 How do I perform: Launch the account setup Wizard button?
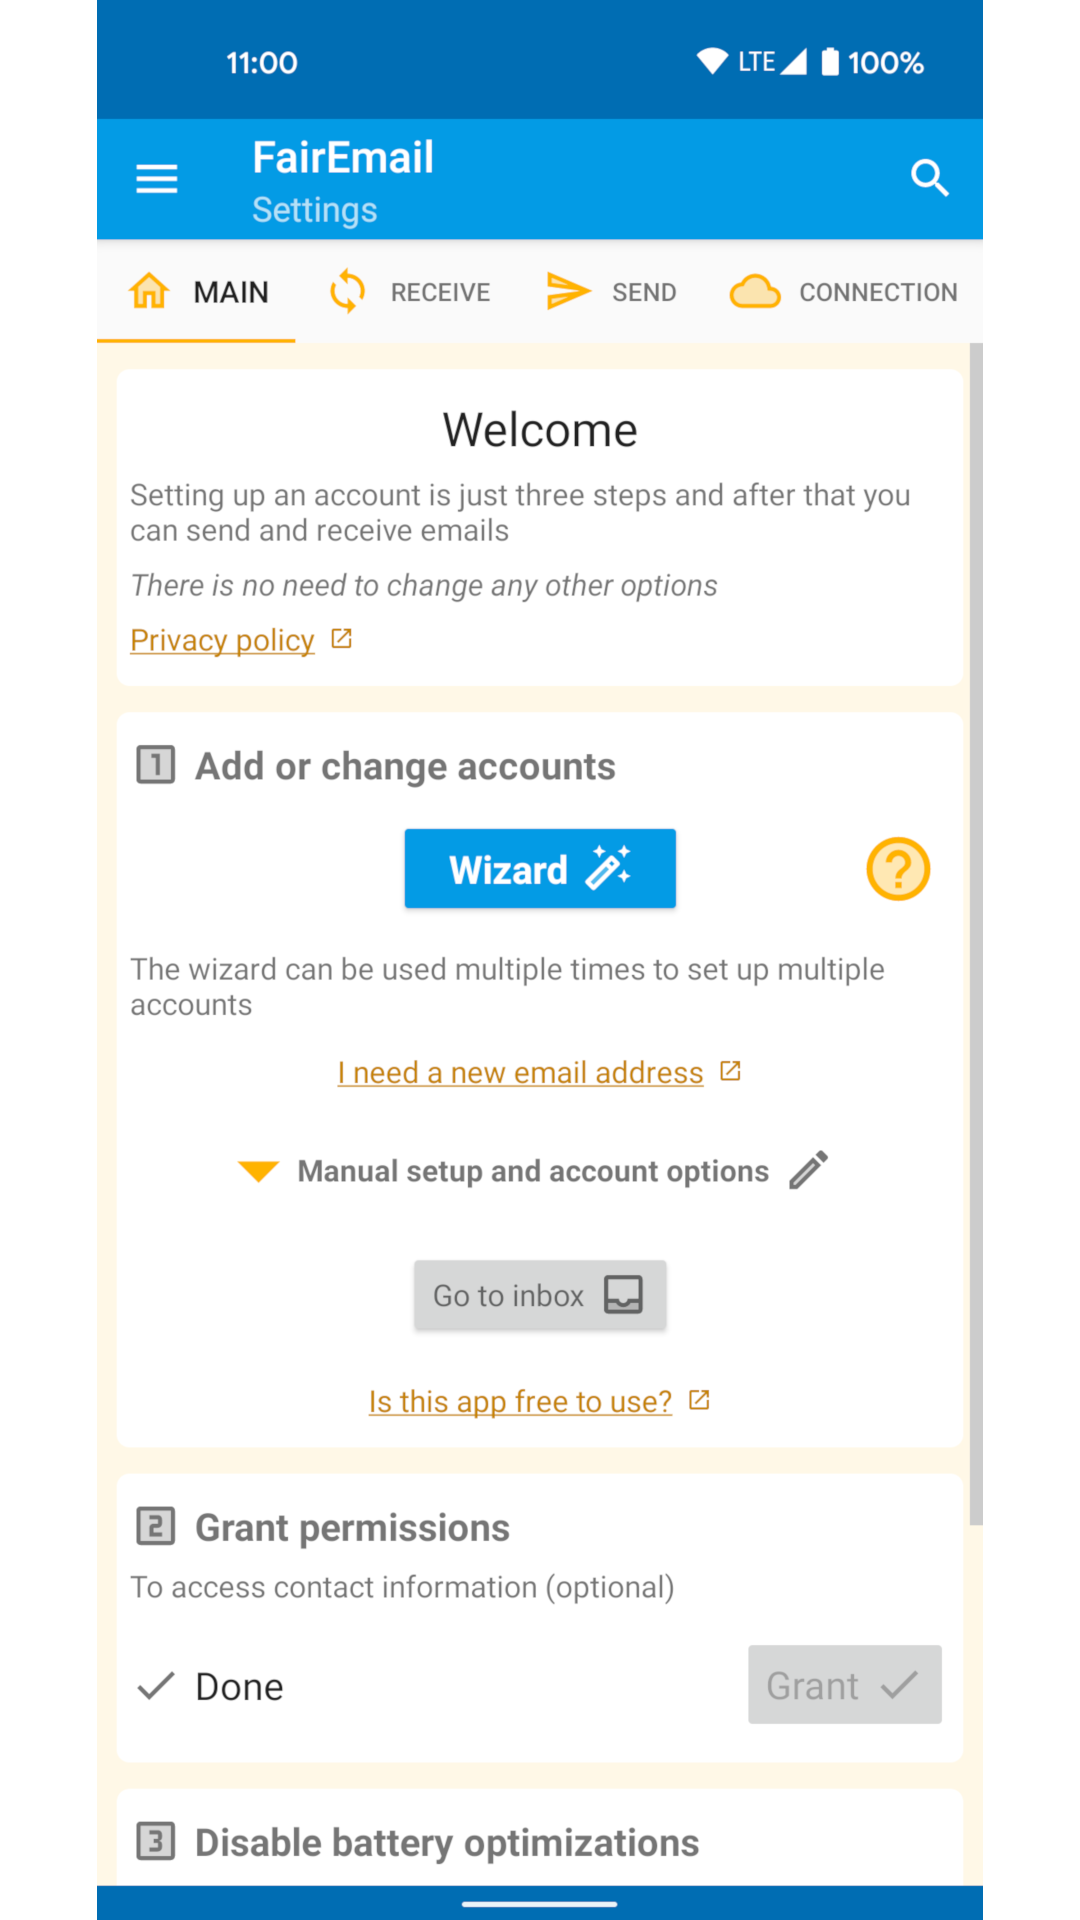pyautogui.click(x=540, y=869)
